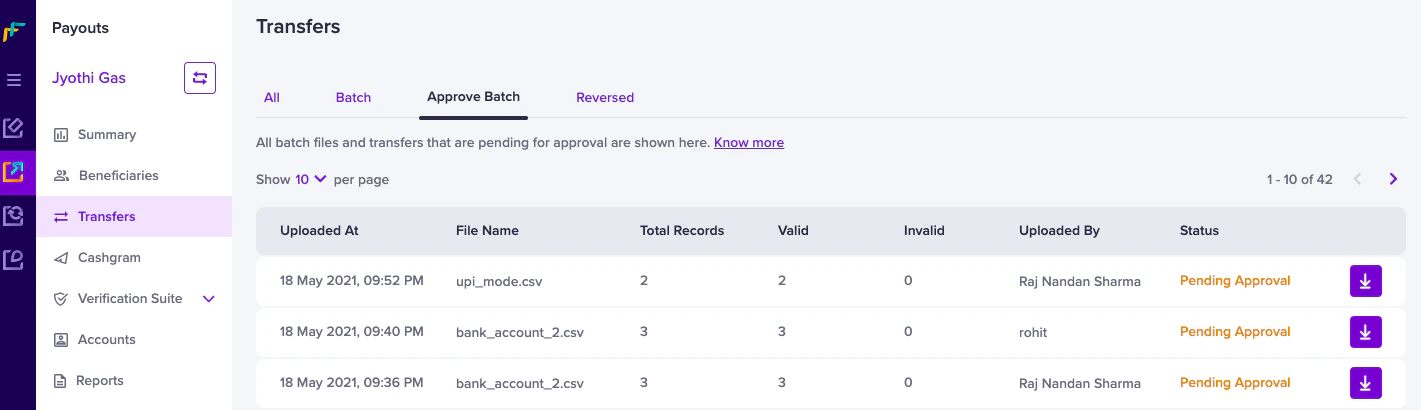Screen dimensions: 1421x410
Task: Click the highlighted Payouts icon in left rail
Action: click(14, 172)
